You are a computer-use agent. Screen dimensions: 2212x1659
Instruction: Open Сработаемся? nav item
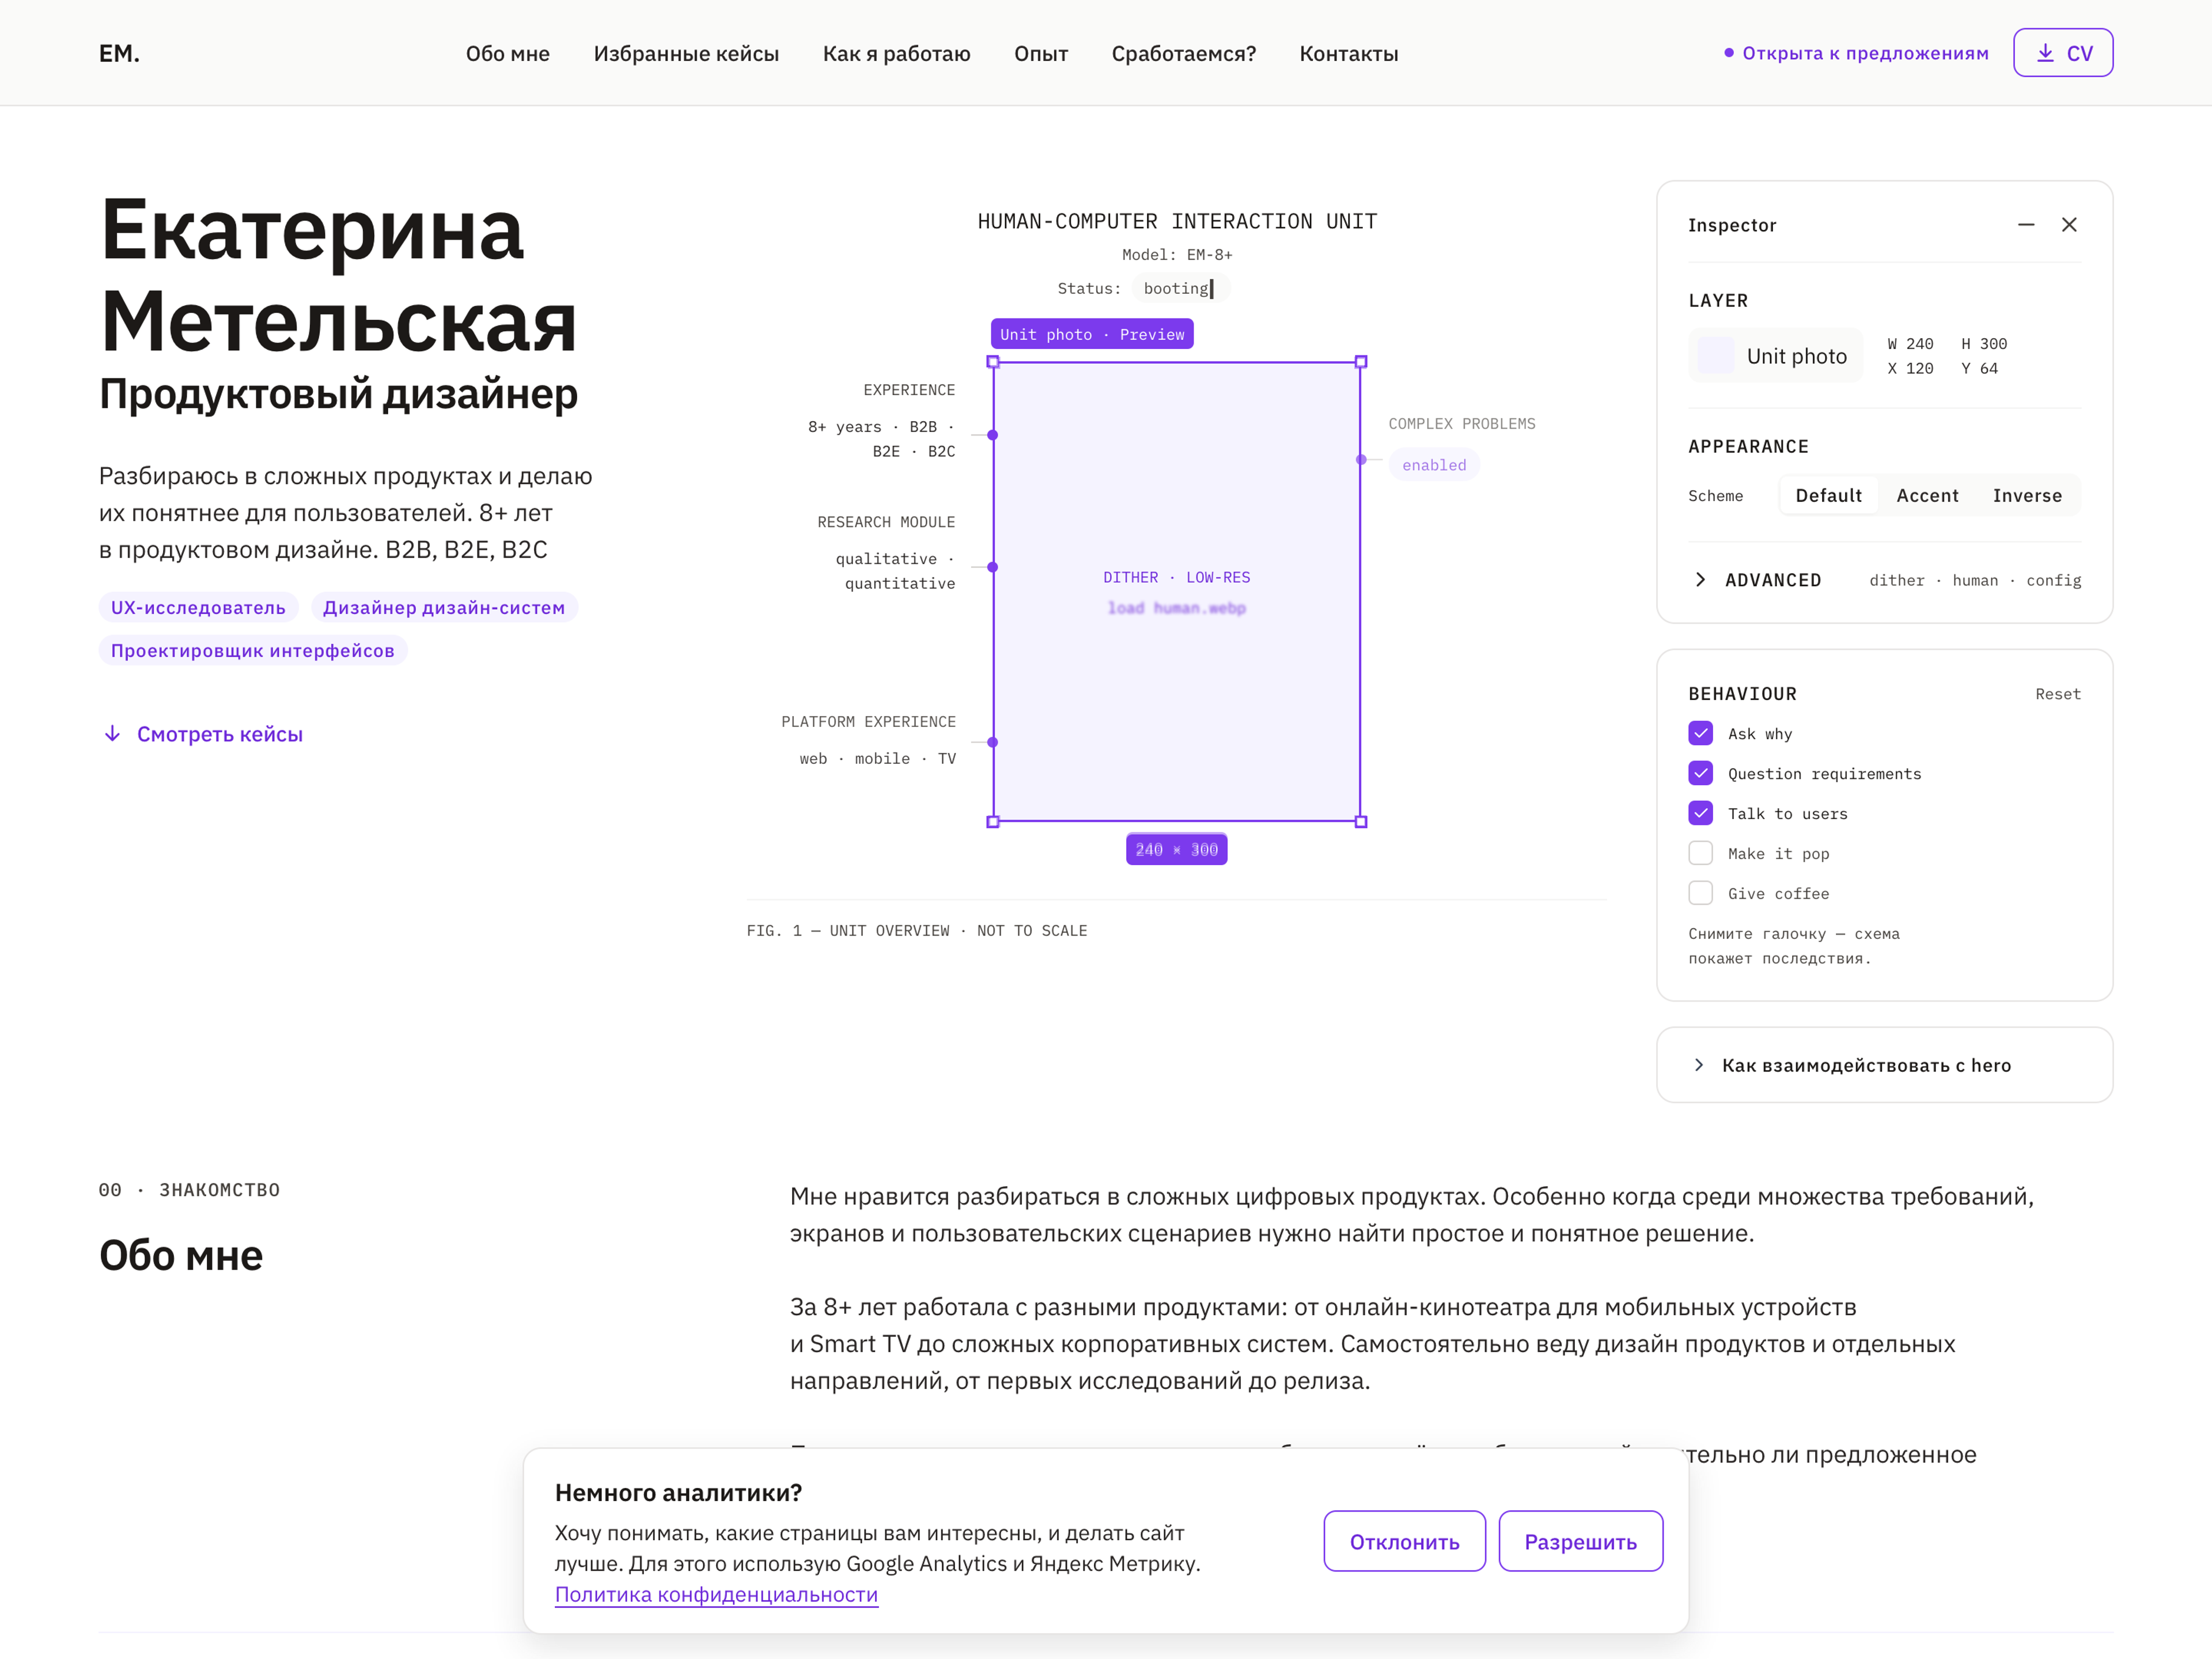(x=1183, y=54)
